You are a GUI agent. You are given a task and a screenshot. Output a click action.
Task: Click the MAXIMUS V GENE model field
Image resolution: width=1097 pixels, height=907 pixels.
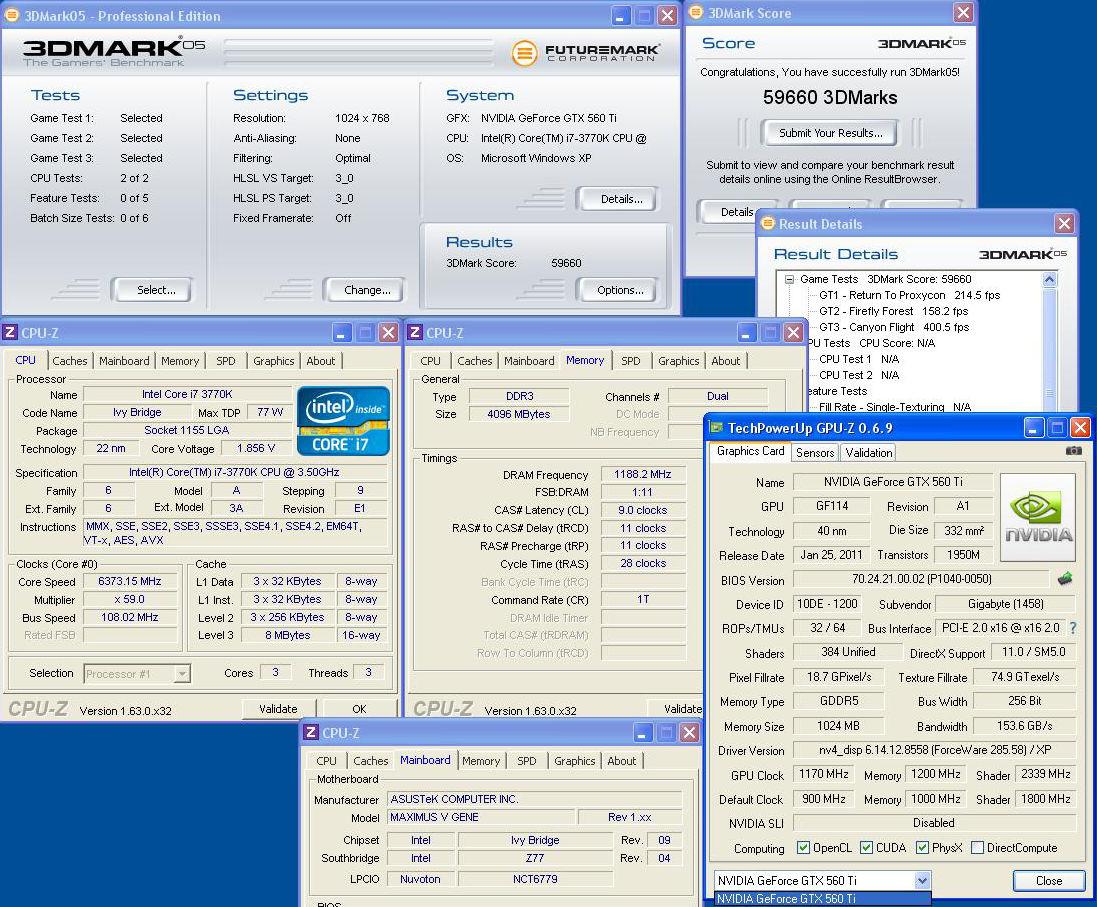[x=481, y=817]
